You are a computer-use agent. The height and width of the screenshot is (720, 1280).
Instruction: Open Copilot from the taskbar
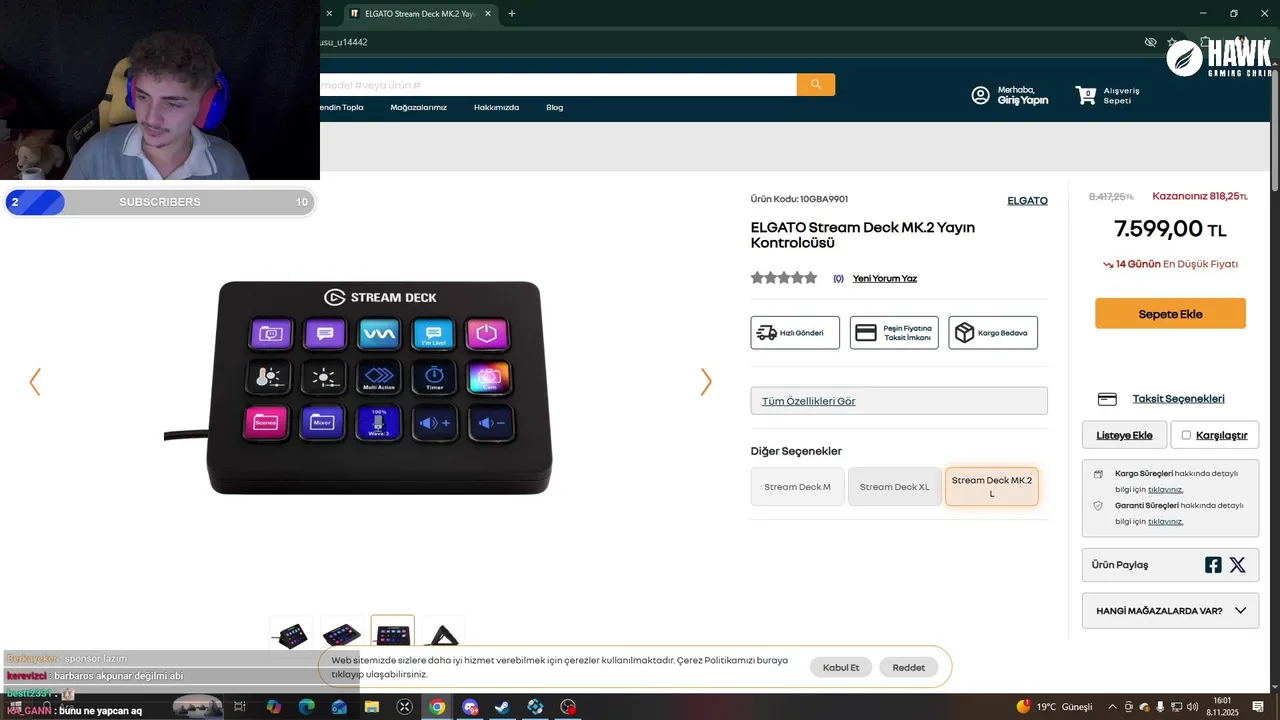pyautogui.click(x=273, y=707)
